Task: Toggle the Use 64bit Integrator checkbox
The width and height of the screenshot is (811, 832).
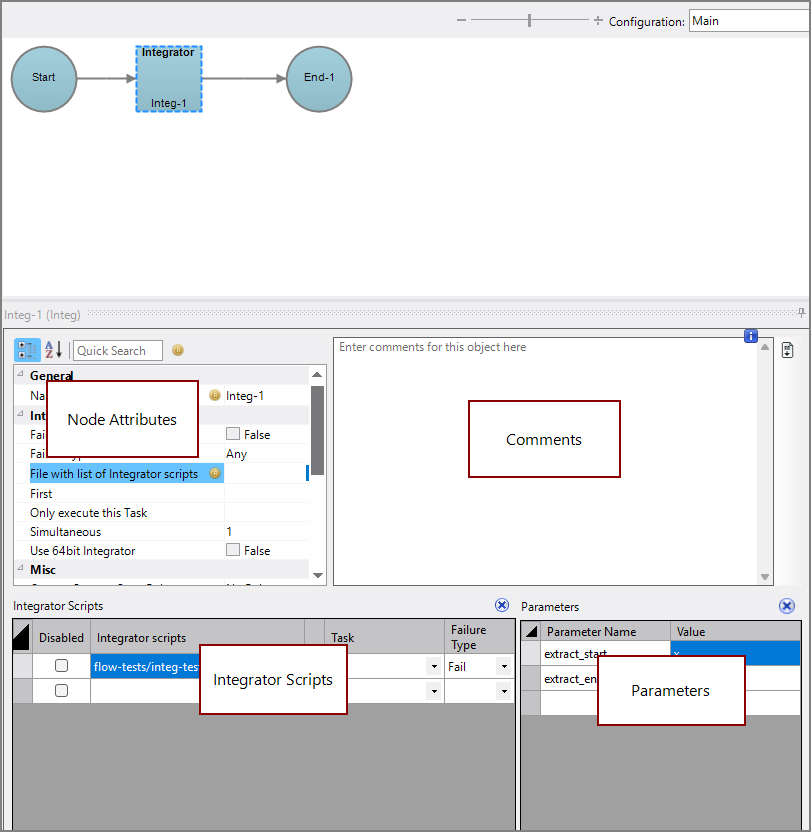Action: [233, 550]
